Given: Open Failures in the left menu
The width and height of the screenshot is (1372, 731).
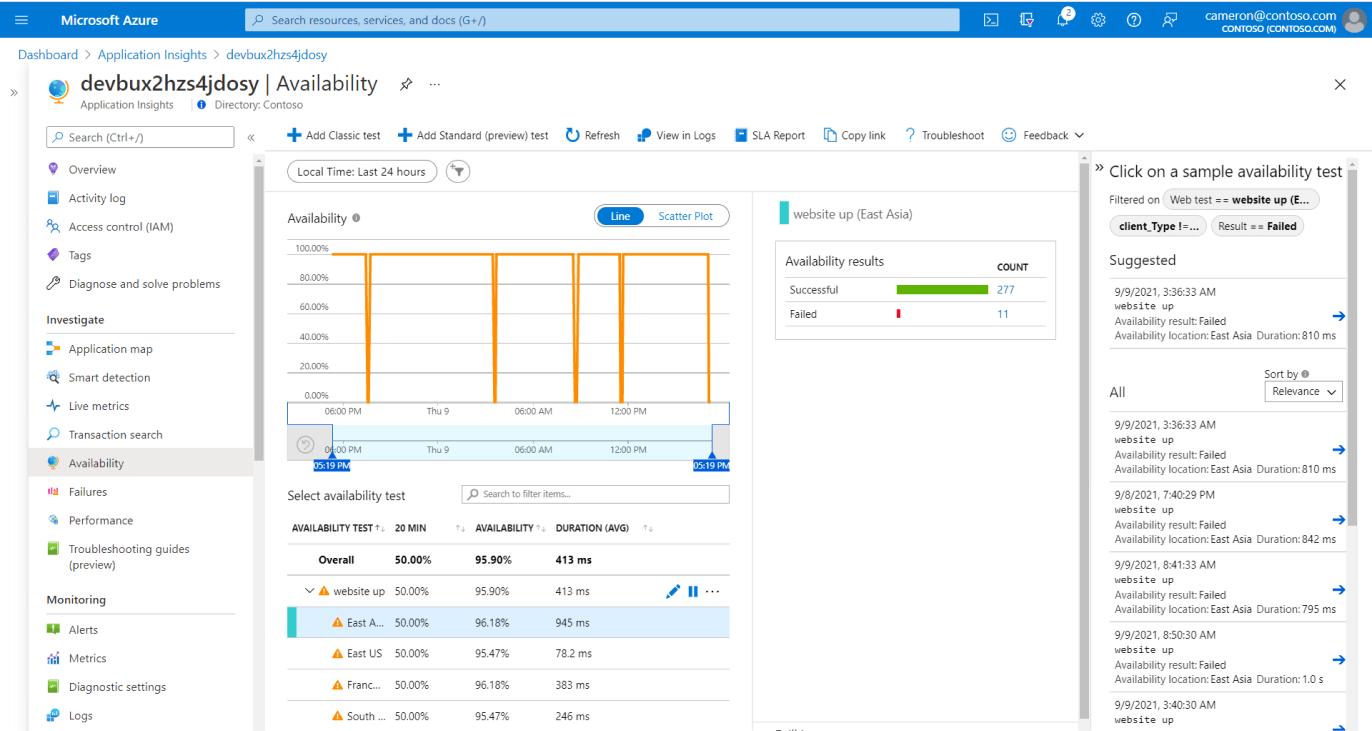Looking at the screenshot, I should point(88,492).
